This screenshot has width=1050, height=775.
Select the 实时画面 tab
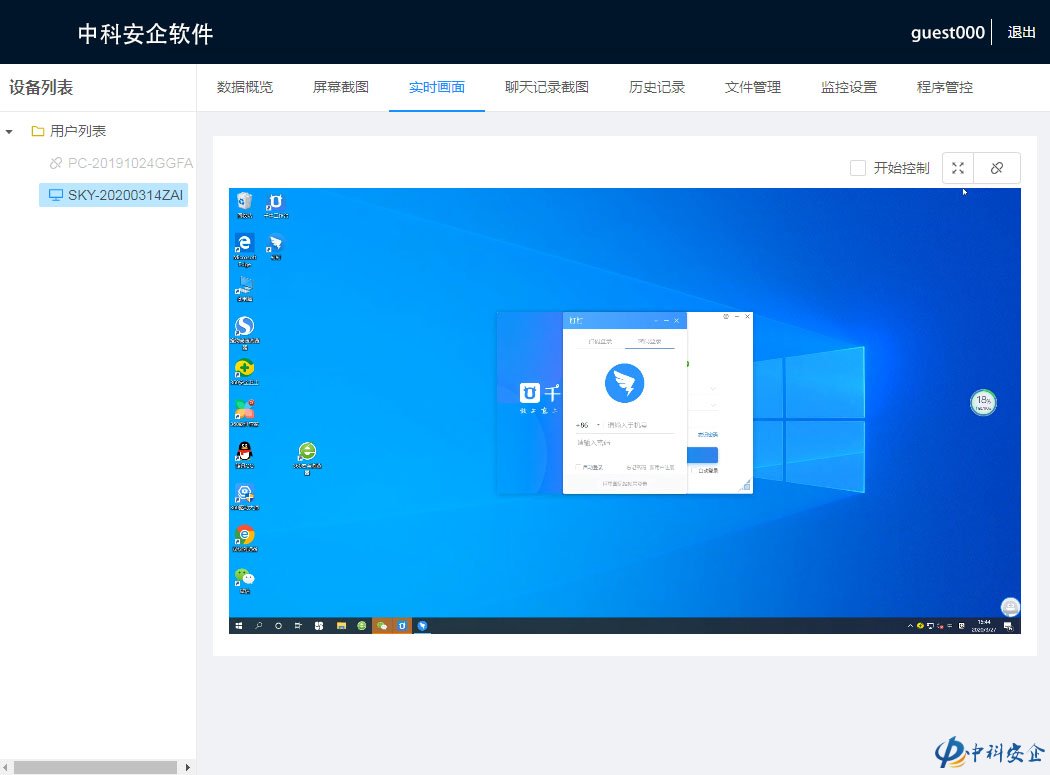coord(437,87)
